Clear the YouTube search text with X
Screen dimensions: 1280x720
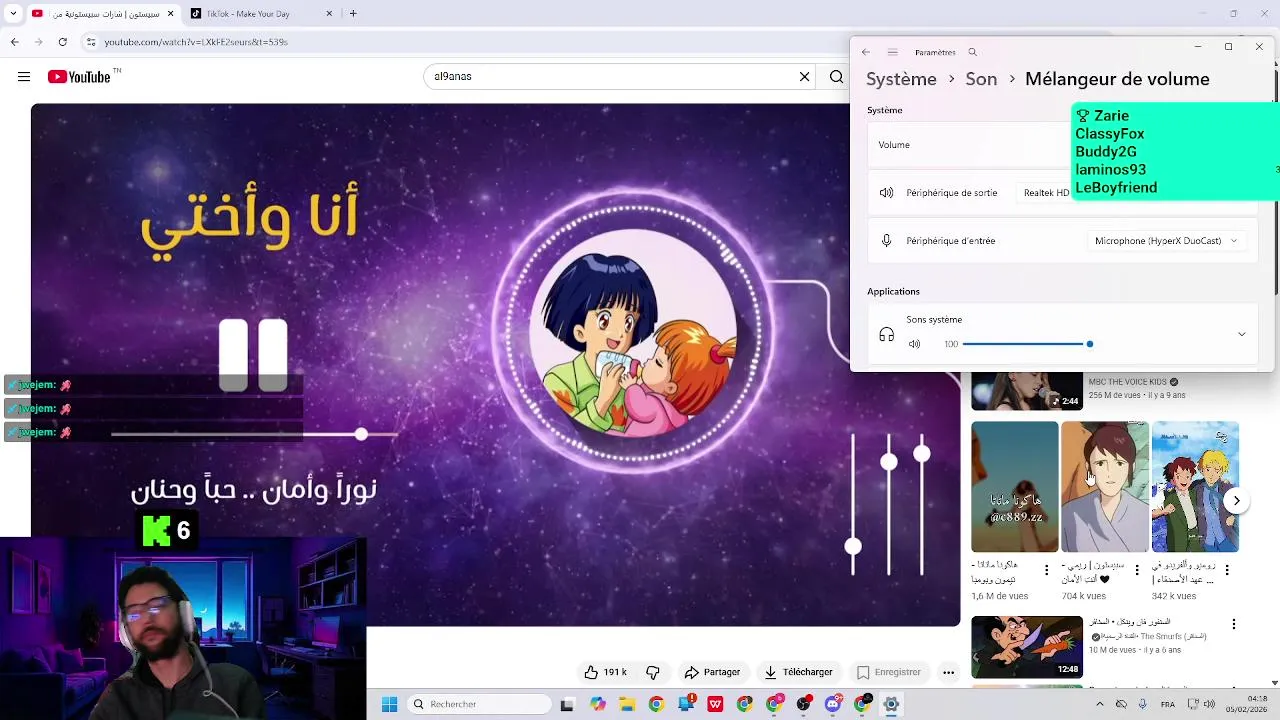804,76
